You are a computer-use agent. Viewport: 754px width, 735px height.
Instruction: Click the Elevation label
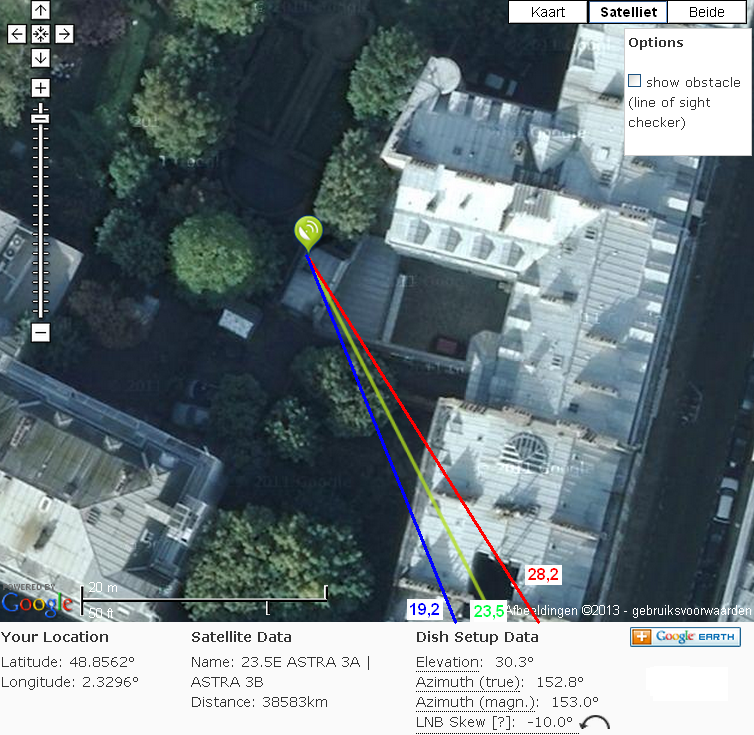447,662
